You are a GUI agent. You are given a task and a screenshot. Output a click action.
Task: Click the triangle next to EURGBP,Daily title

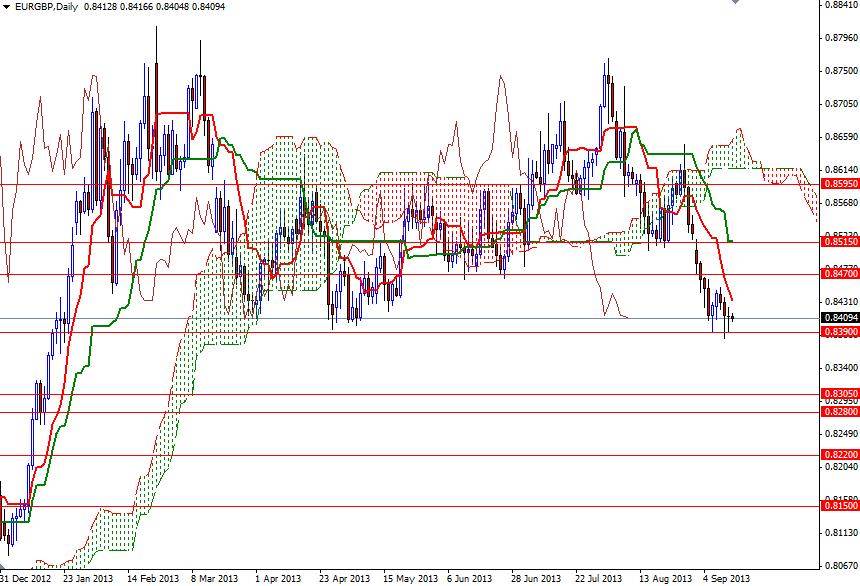[x=6, y=7]
